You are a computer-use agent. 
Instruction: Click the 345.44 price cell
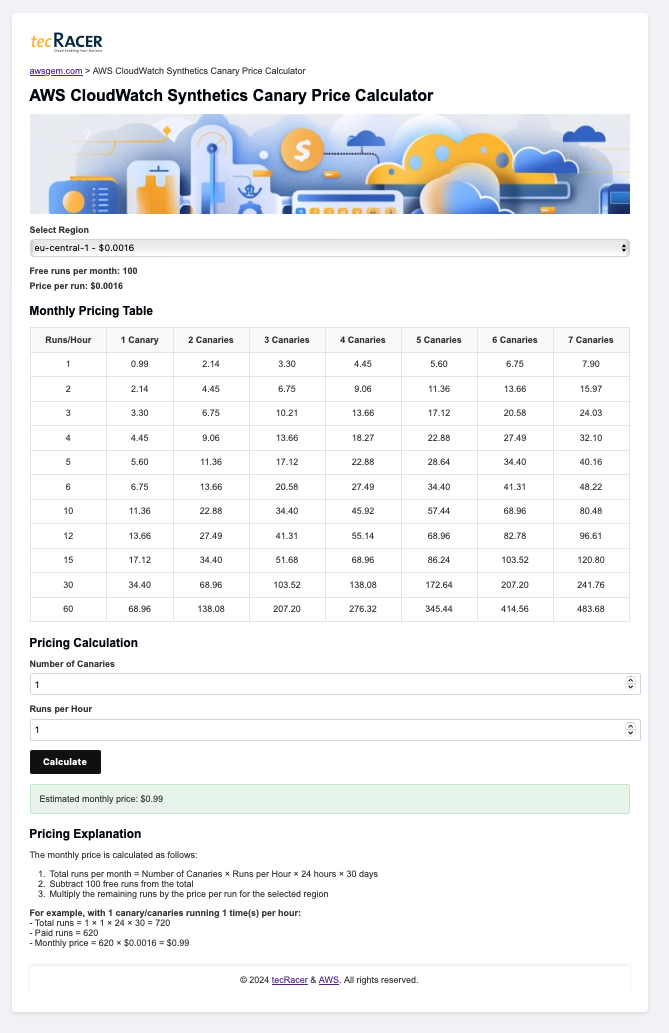coord(439,609)
